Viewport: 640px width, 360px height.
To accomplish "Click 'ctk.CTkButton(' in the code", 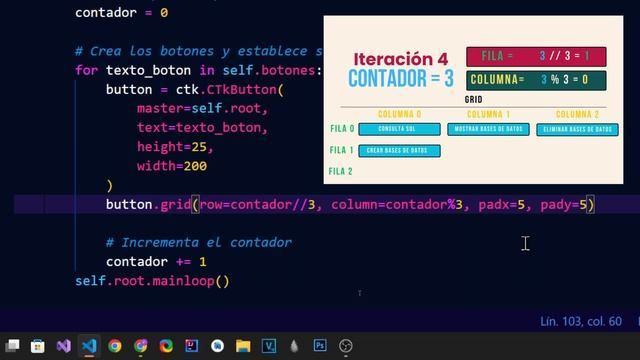I will [229, 89].
